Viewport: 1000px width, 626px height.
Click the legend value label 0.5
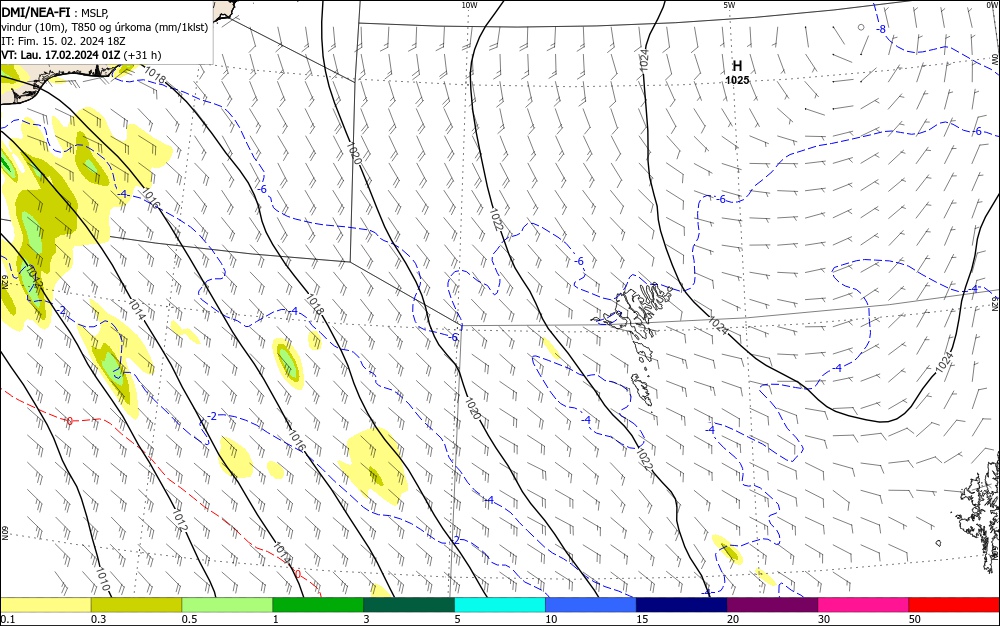pos(189,619)
